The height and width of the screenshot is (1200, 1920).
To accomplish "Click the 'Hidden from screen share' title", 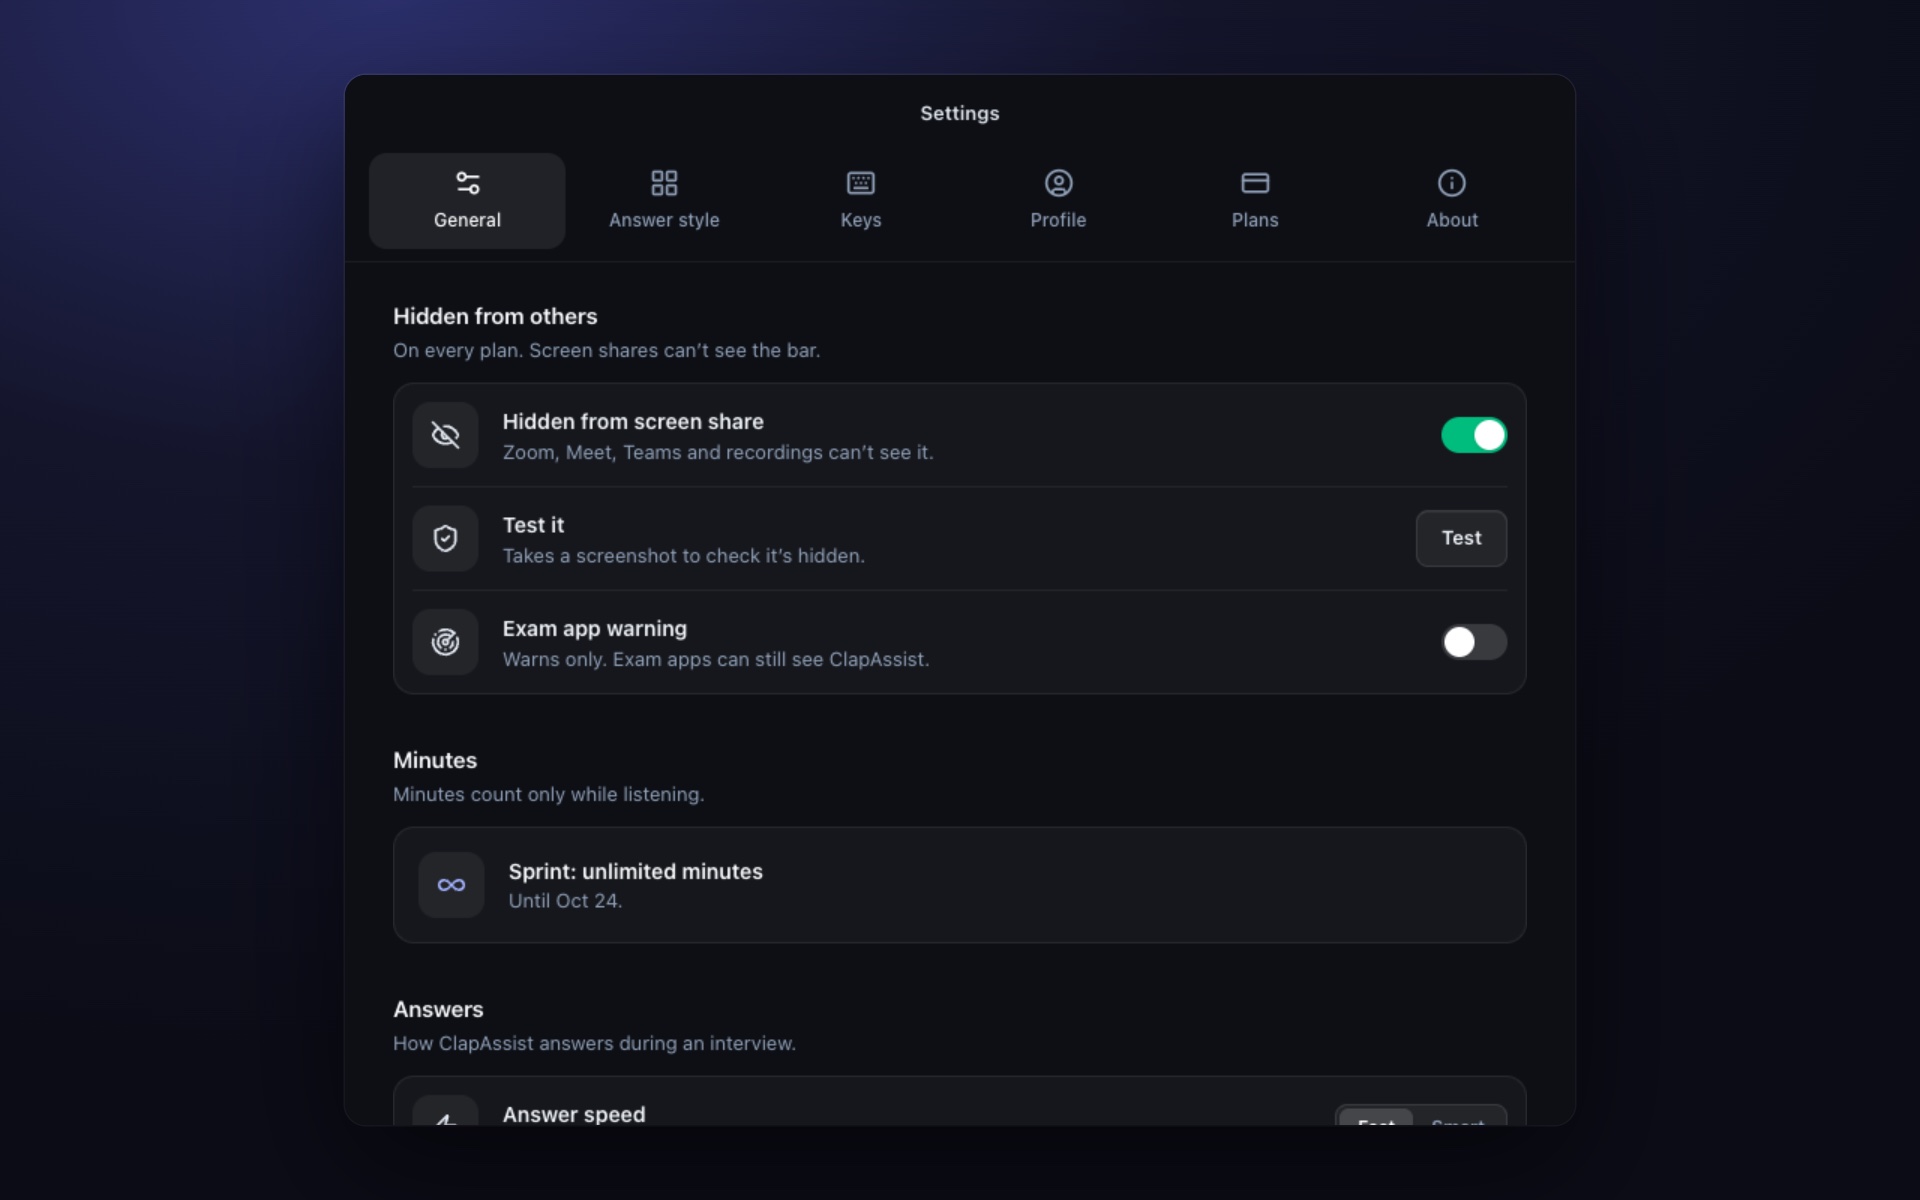I will [632, 421].
